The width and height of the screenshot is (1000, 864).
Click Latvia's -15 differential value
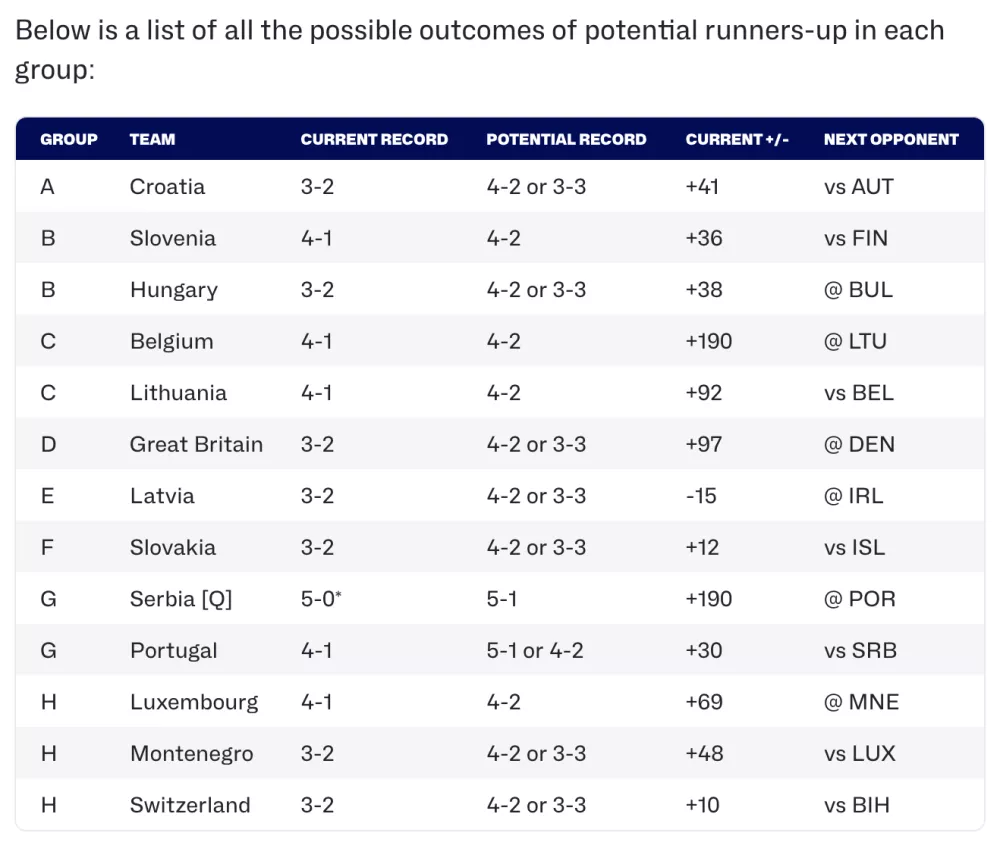701,496
